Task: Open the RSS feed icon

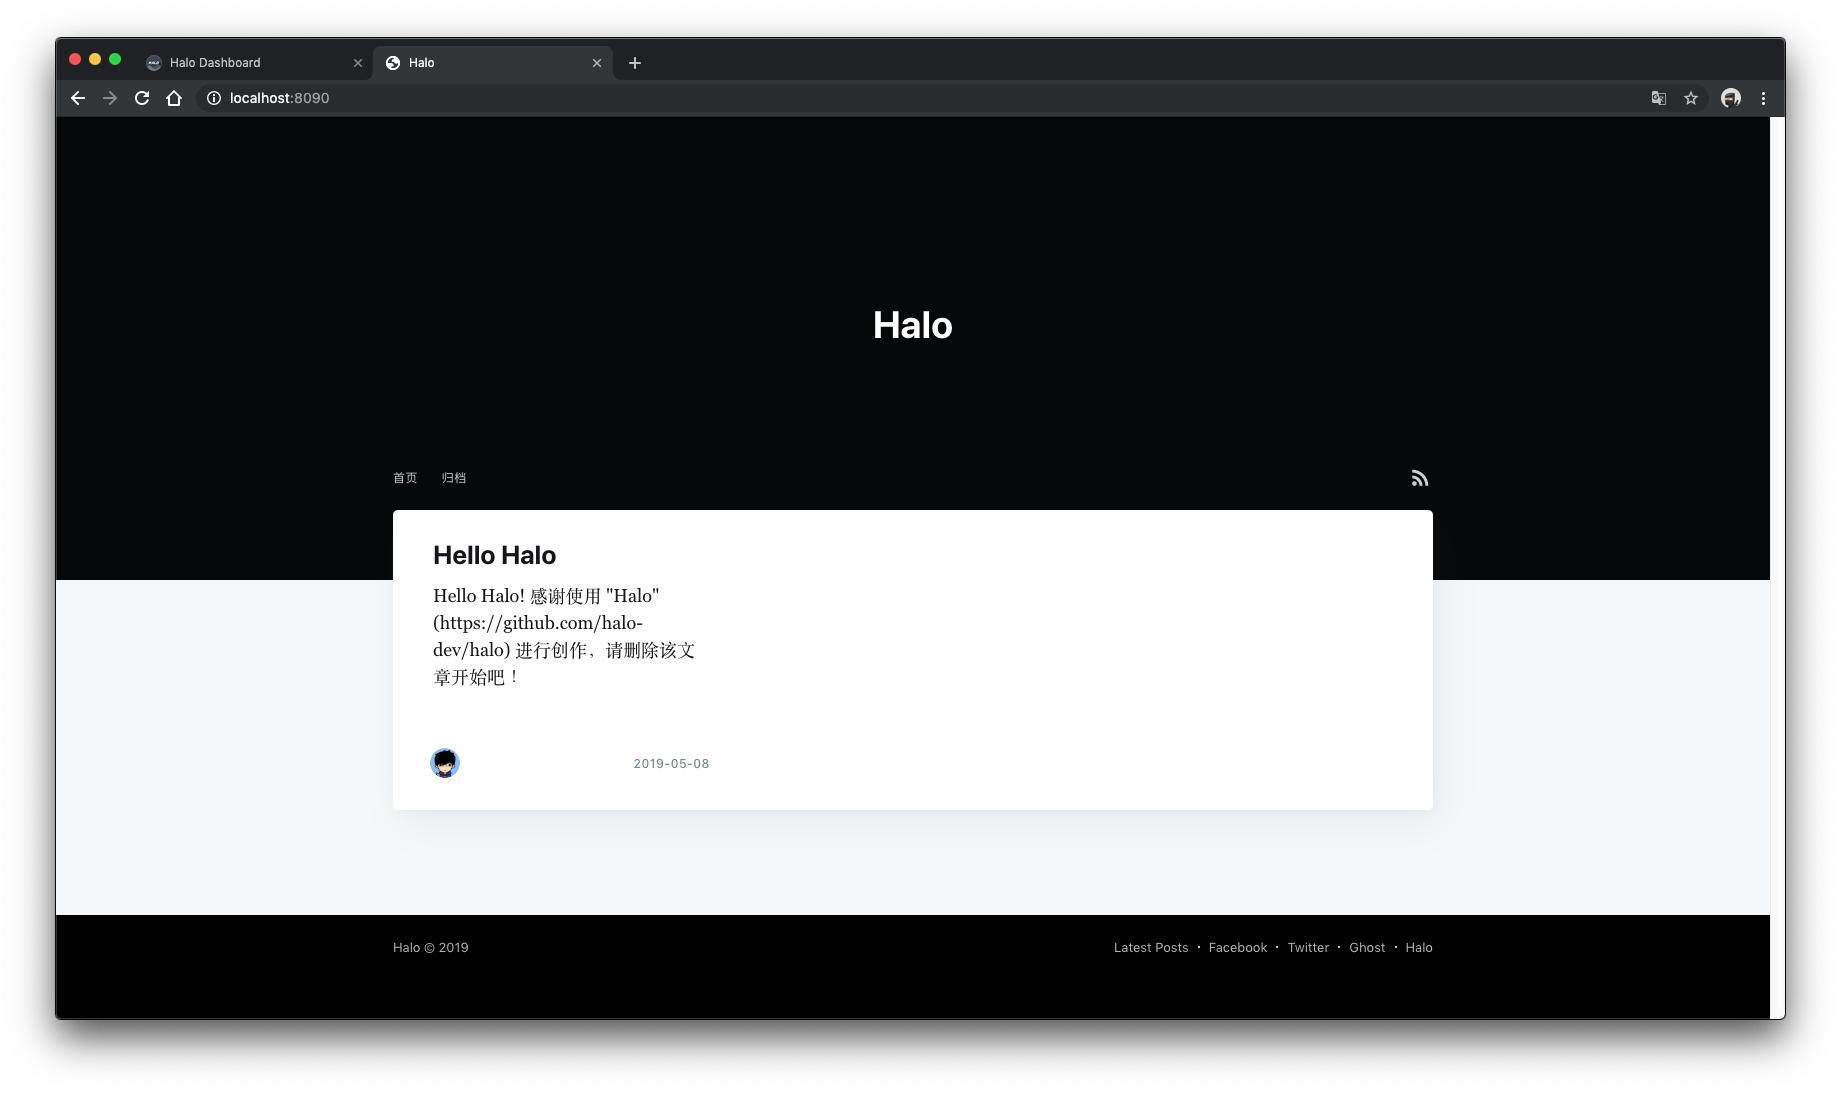Action: tap(1420, 478)
